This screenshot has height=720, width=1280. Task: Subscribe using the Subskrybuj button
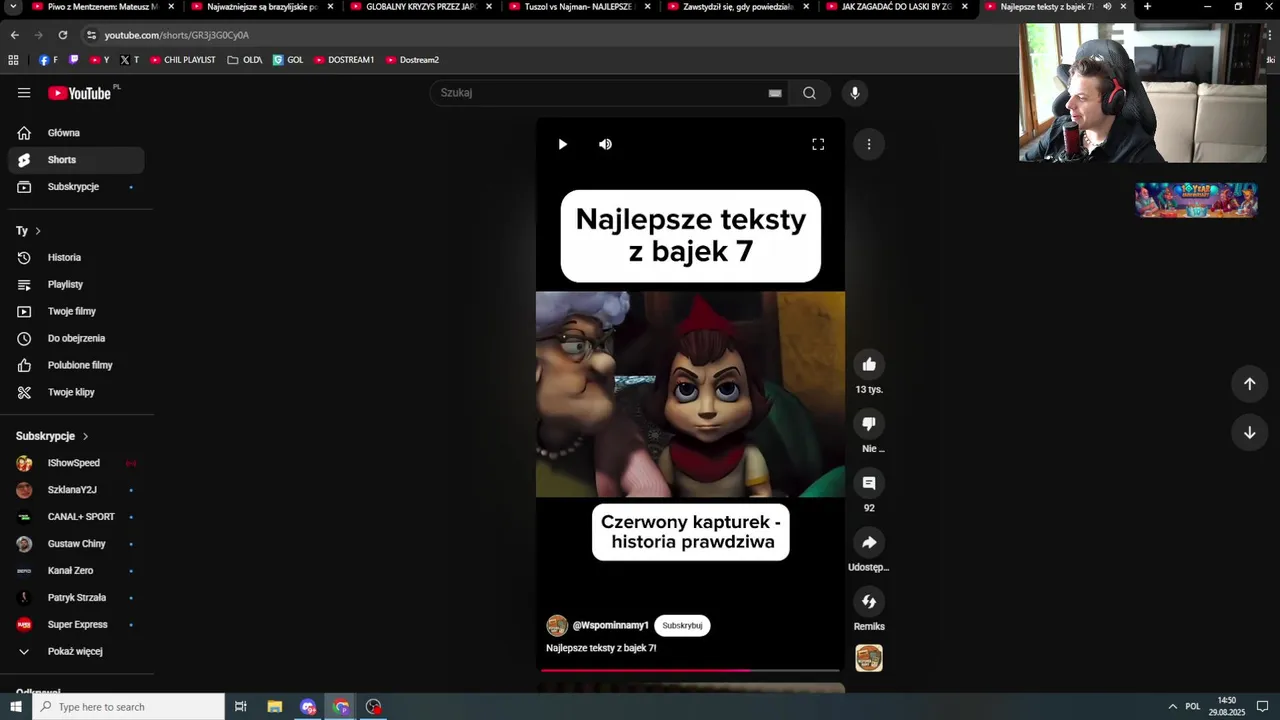pyautogui.click(x=682, y=626)
